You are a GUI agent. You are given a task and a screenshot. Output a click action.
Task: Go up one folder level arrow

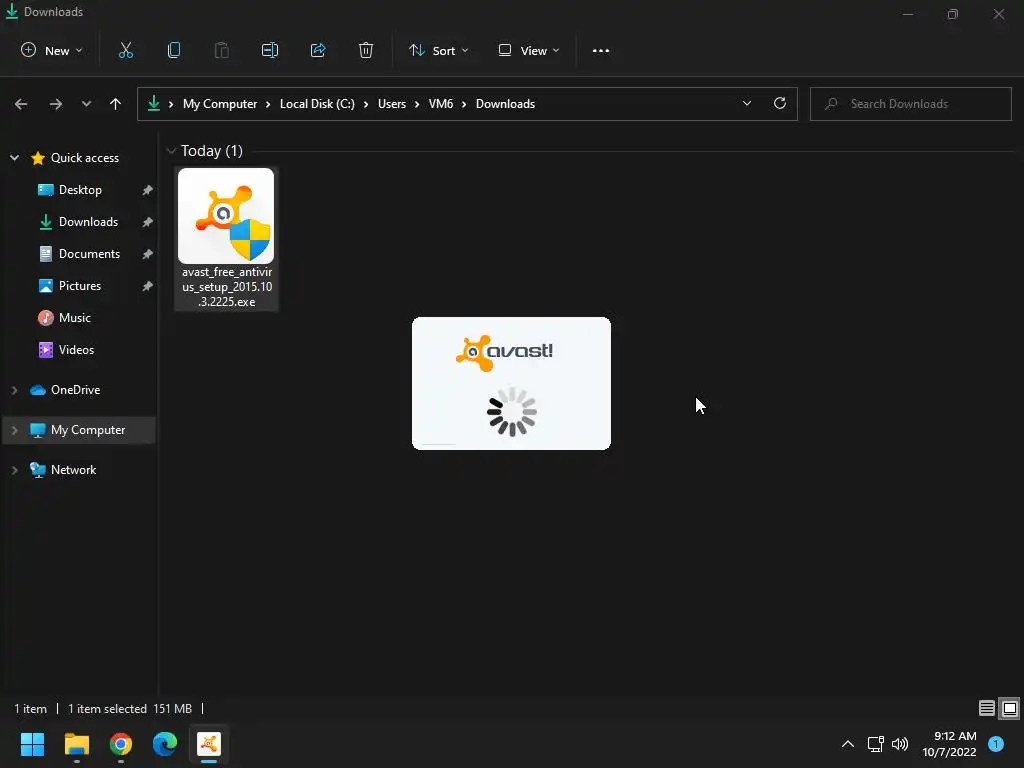click(116, 104)
